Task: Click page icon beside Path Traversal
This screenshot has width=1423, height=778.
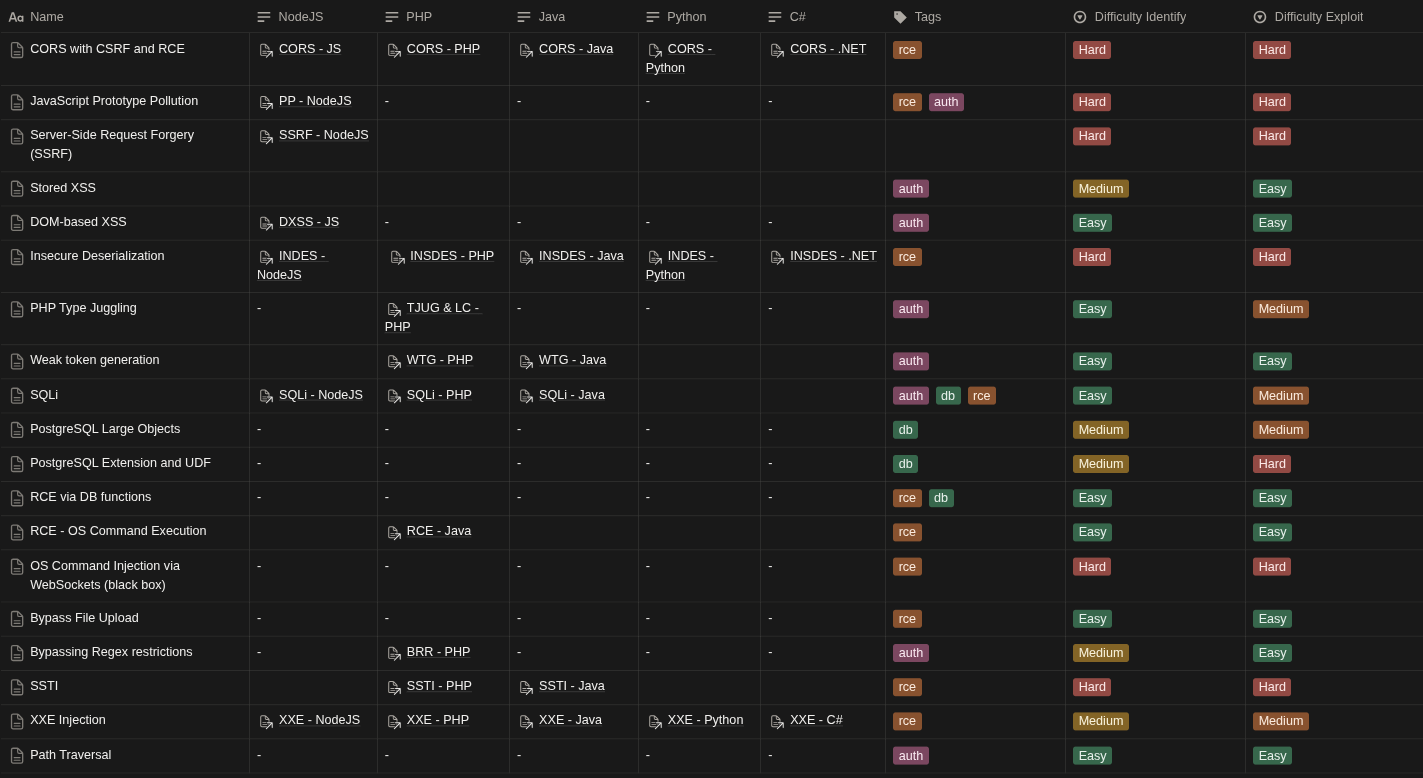Action: click(17, 756)
